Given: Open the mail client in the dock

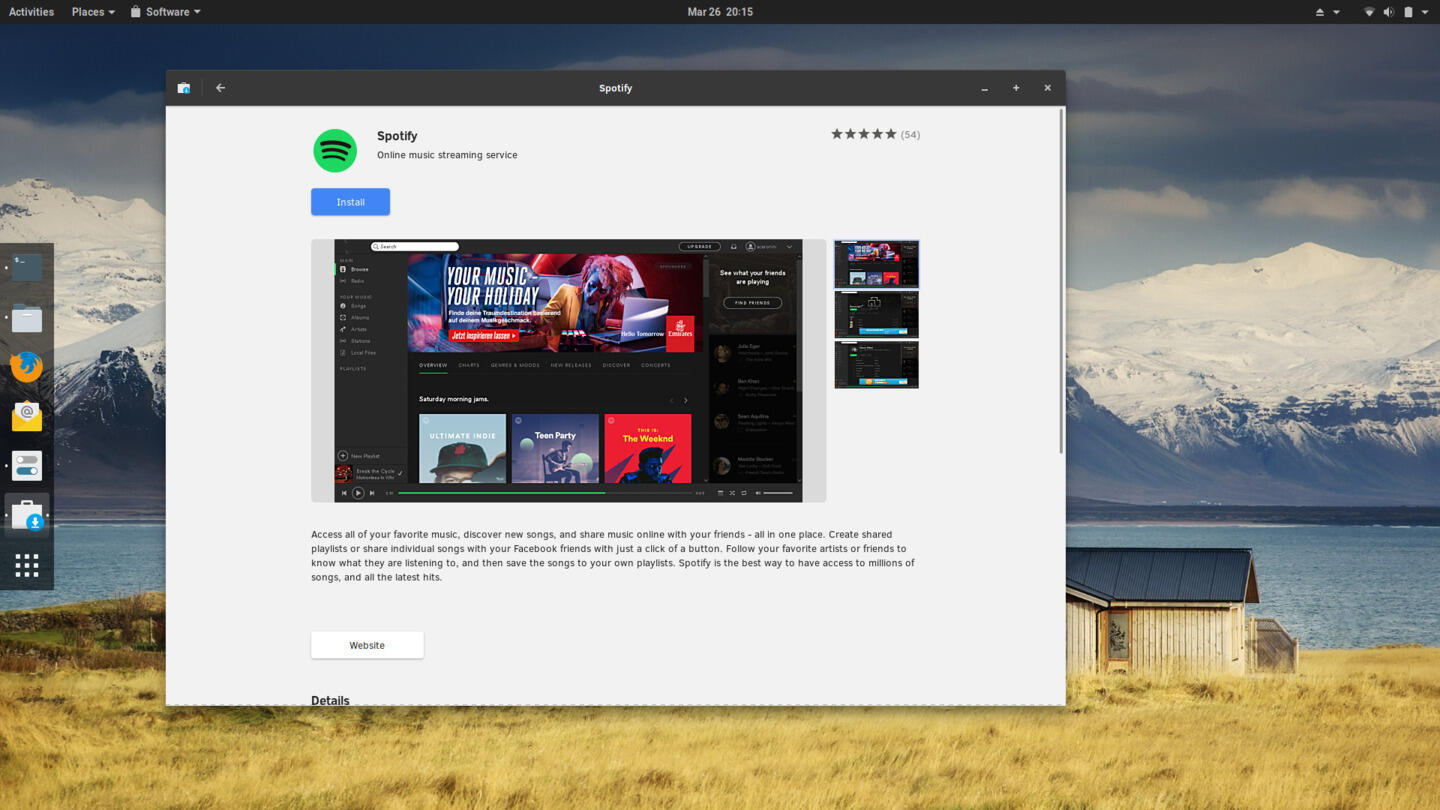Looking at the screenshot, I should (27, 416).
